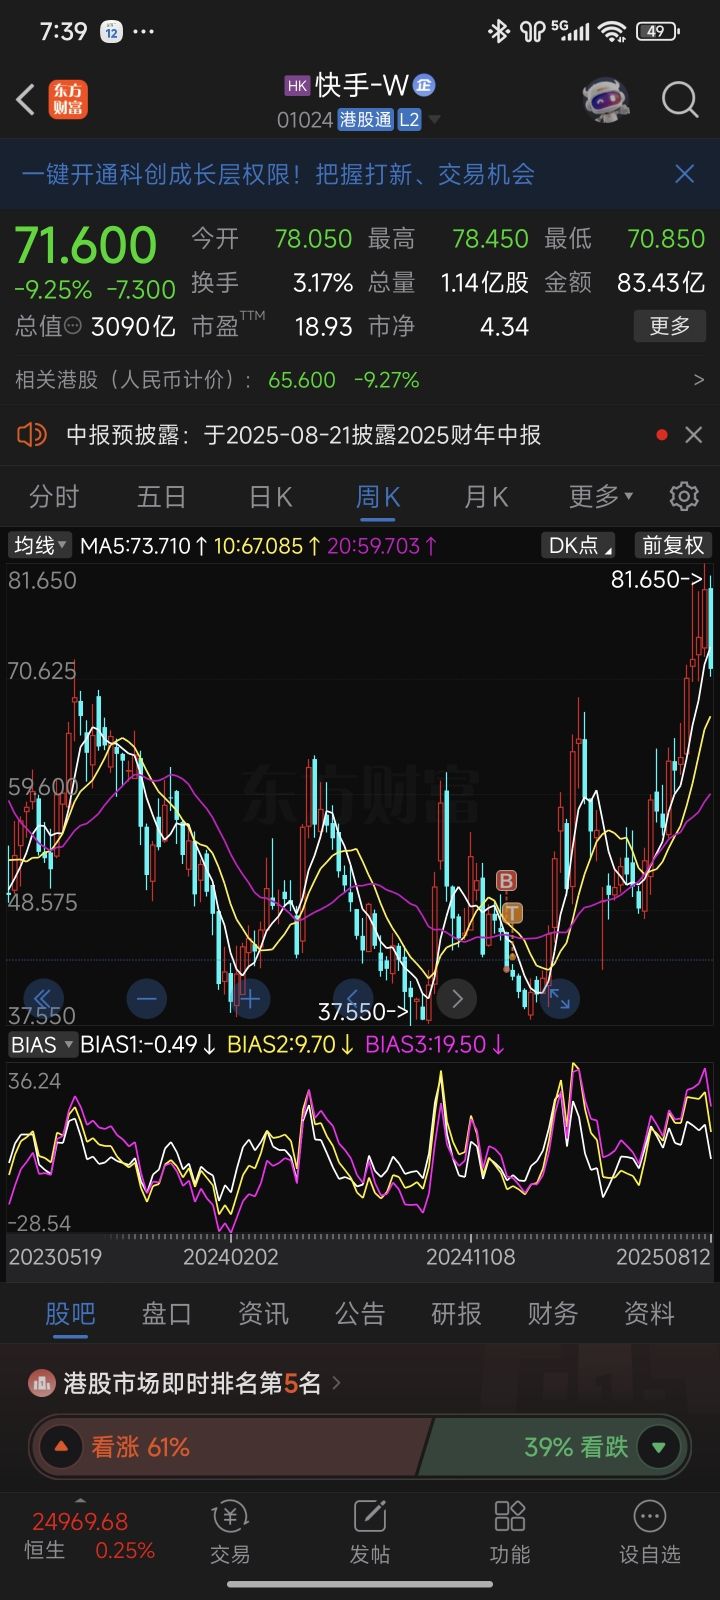
Task: Tap the L2 badge
Action: coord(410,120)
